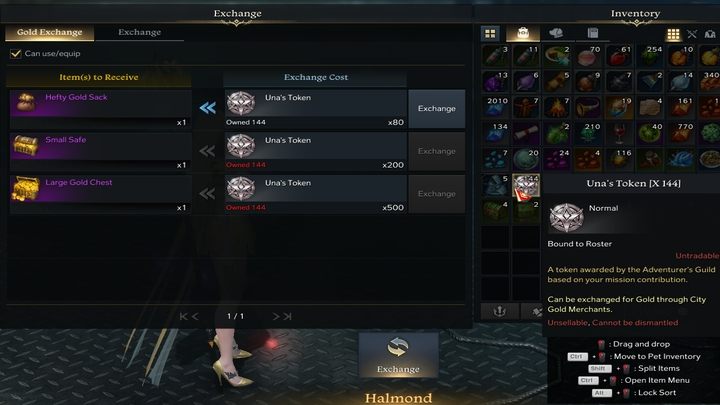The image size is (720, 405).
Task: Click double arrow beside Large Gold Chest row
Action: click(207, 193)
